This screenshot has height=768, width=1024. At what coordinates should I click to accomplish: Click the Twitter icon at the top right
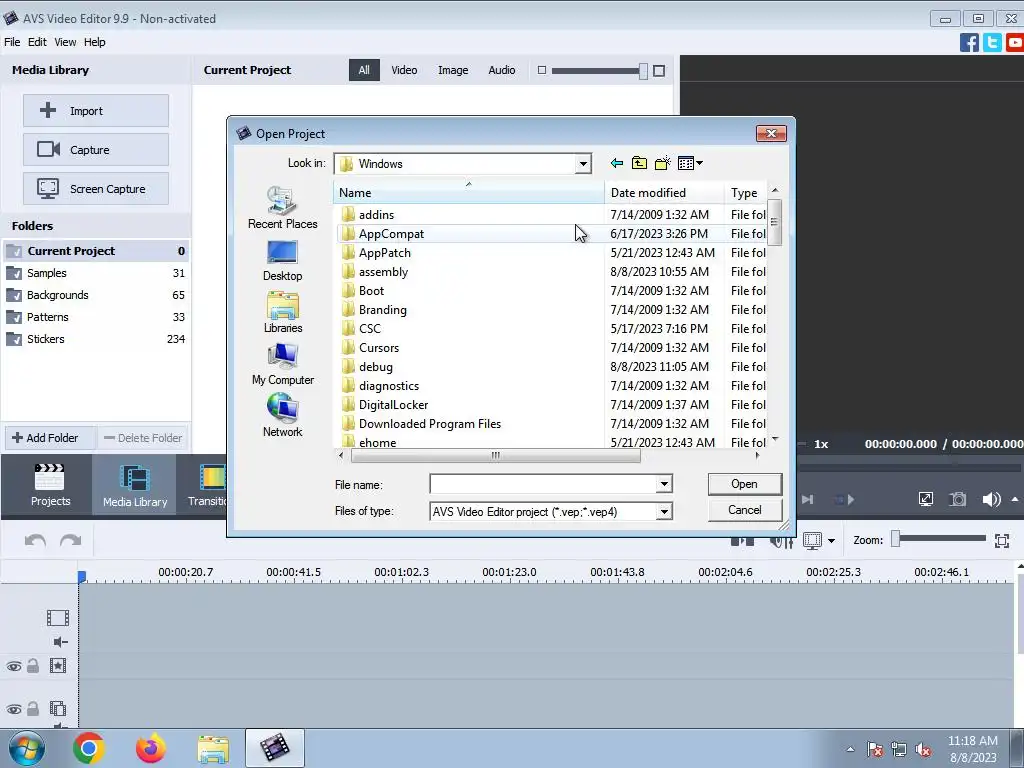pos(992,43)
